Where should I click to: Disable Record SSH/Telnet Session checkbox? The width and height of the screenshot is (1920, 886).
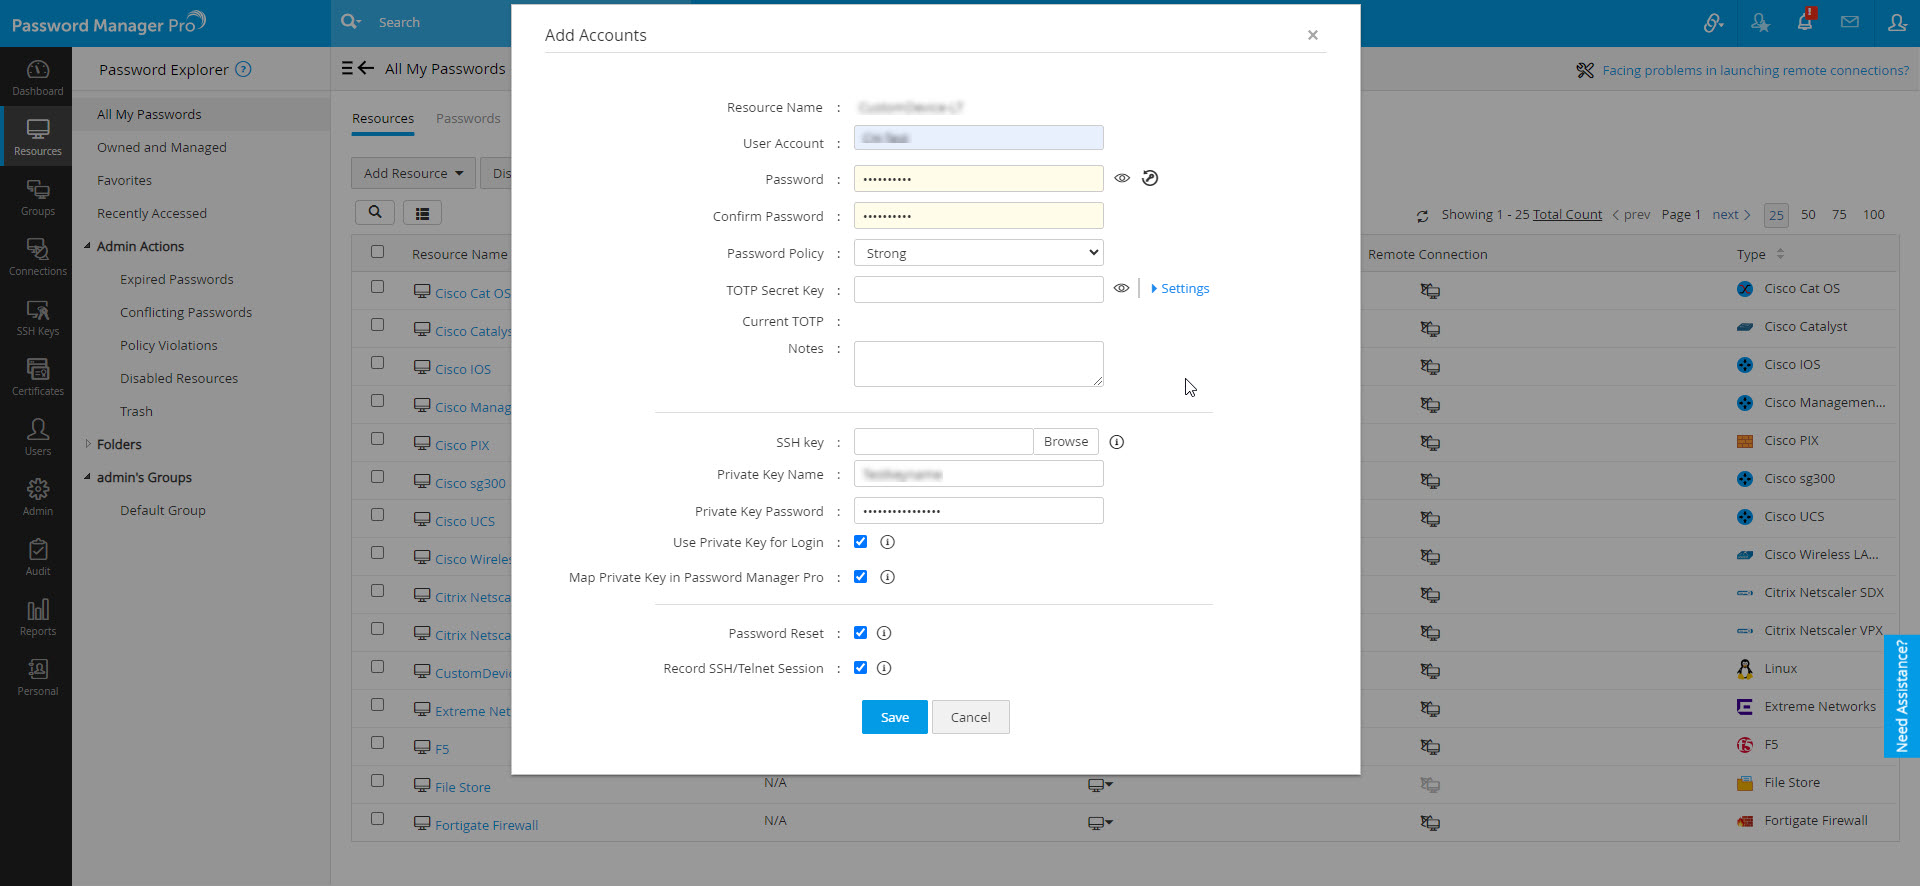tap(860, 668)
